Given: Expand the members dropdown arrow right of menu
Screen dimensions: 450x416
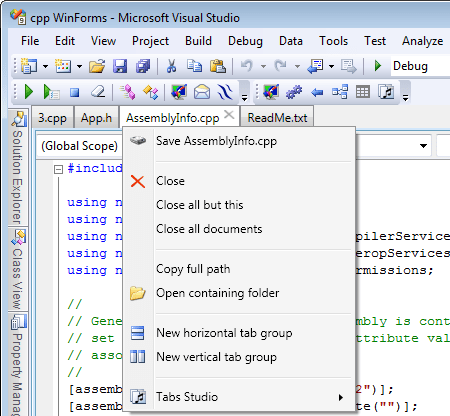Looking at the screenshot, I should click(423, 146).
